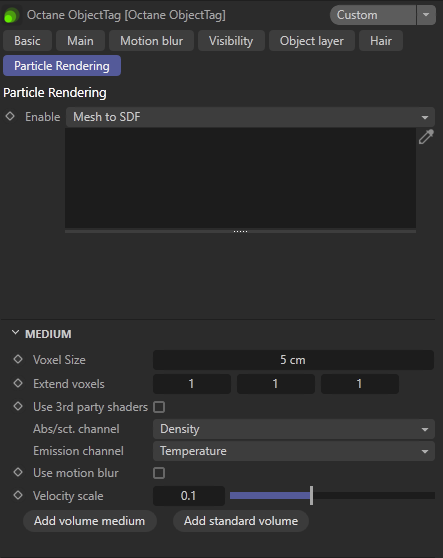Viewport: 443px width, 558px height.
Task: Open the Visibility tab
Action: coord(231,41)
